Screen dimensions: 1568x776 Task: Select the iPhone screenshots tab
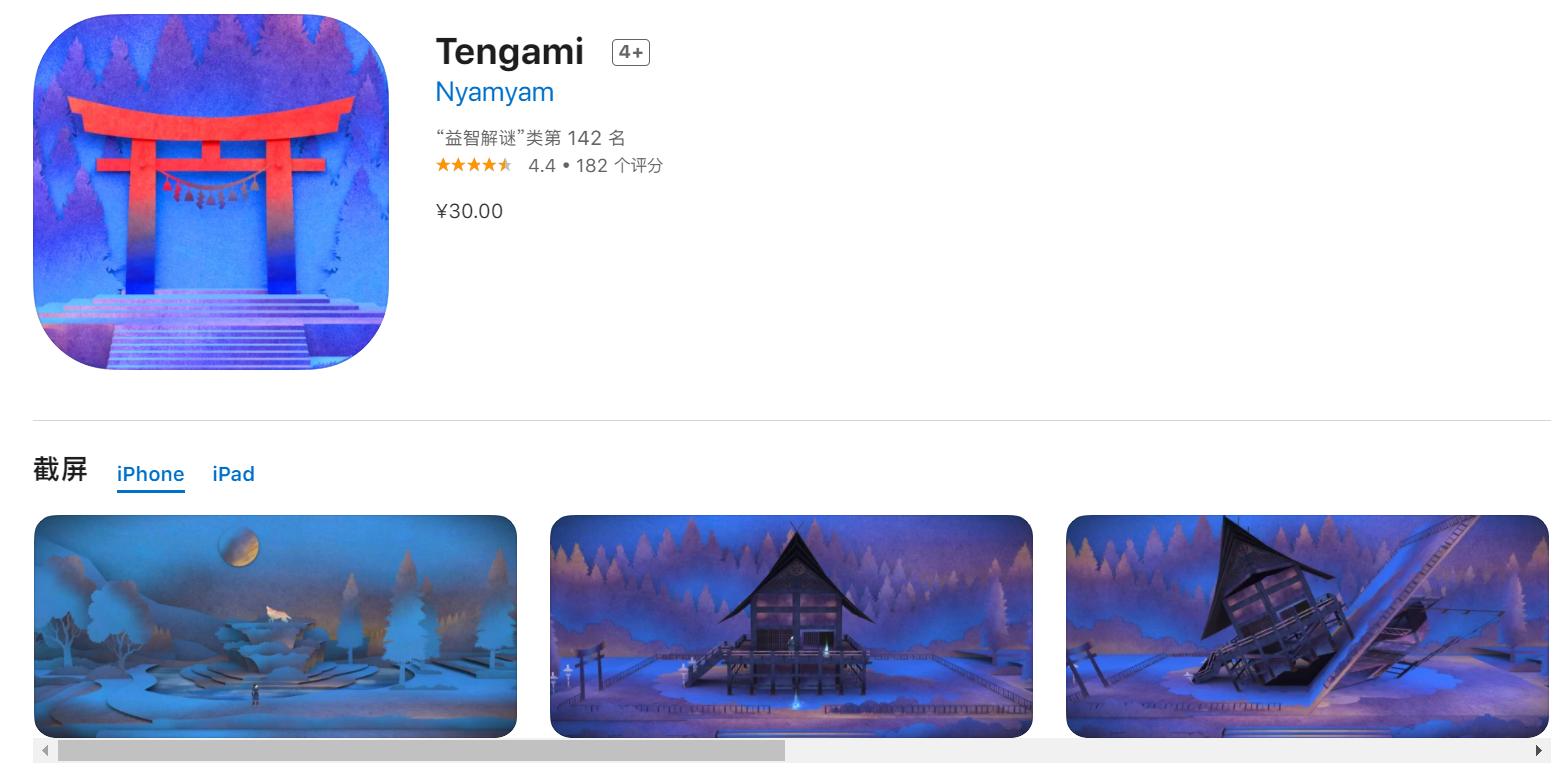pyautogui.click(x=150, y=474)
